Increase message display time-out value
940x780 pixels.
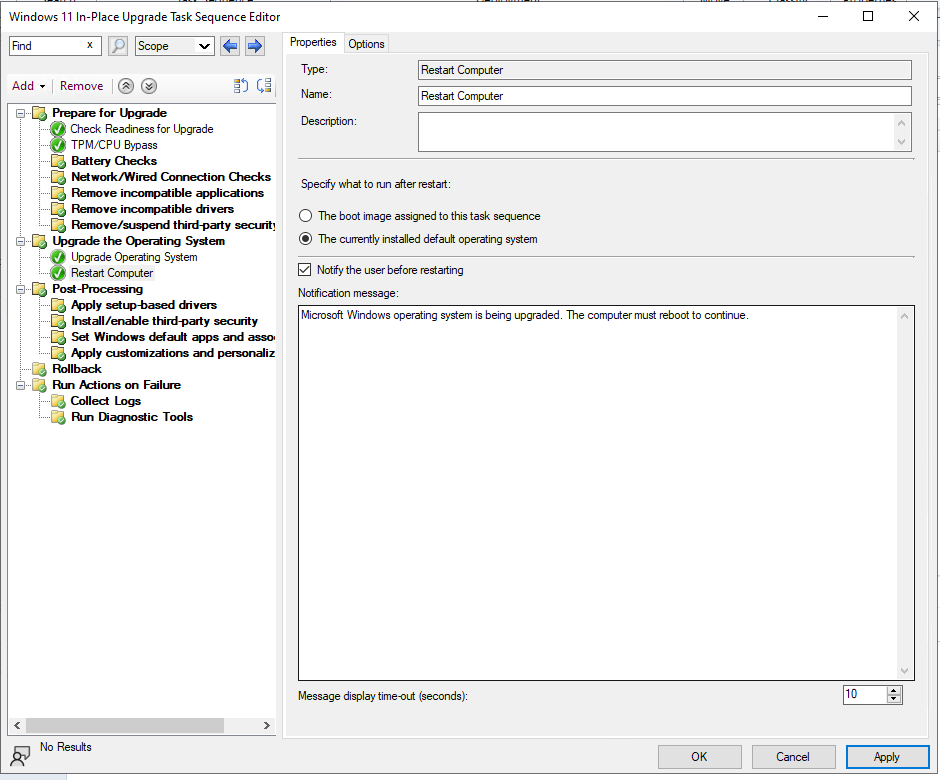[894, 690]
